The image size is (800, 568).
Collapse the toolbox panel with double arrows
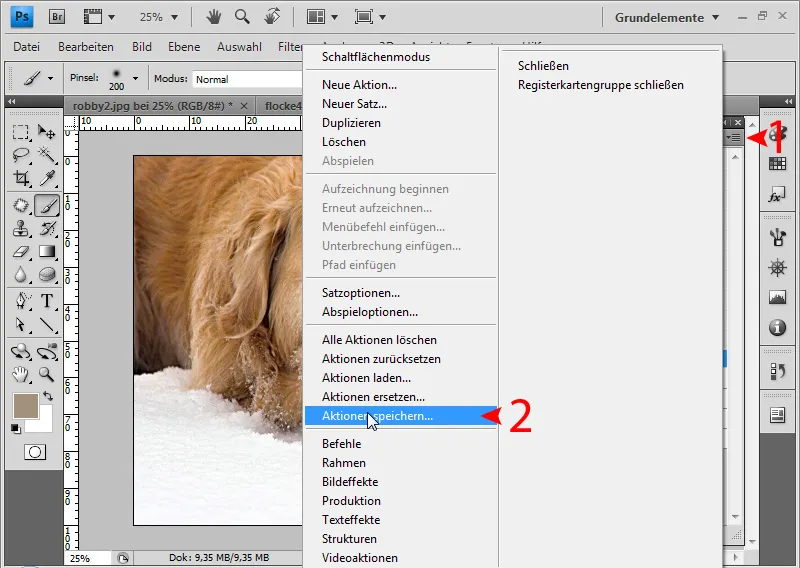(x=12, y=101)
